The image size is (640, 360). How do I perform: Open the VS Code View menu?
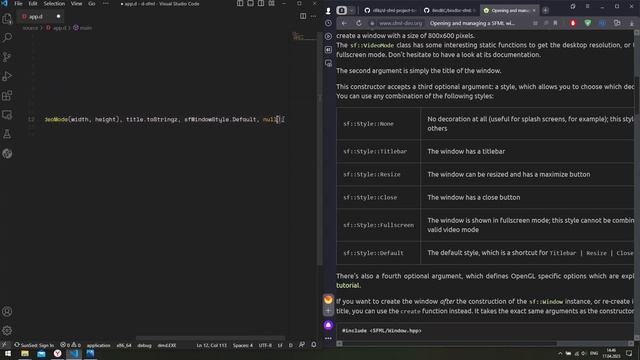point(76,4)
